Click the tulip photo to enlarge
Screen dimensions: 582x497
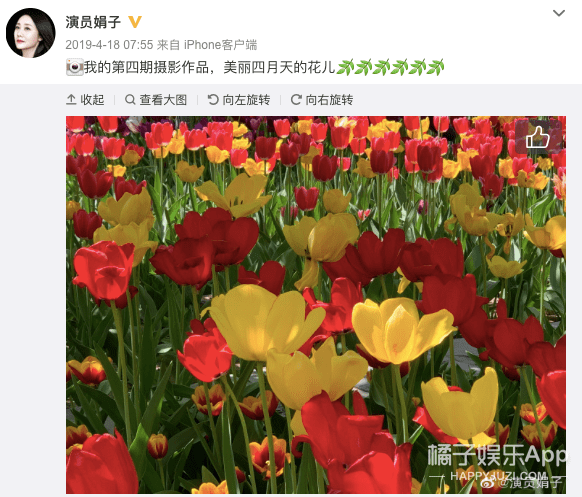[316, 305]
